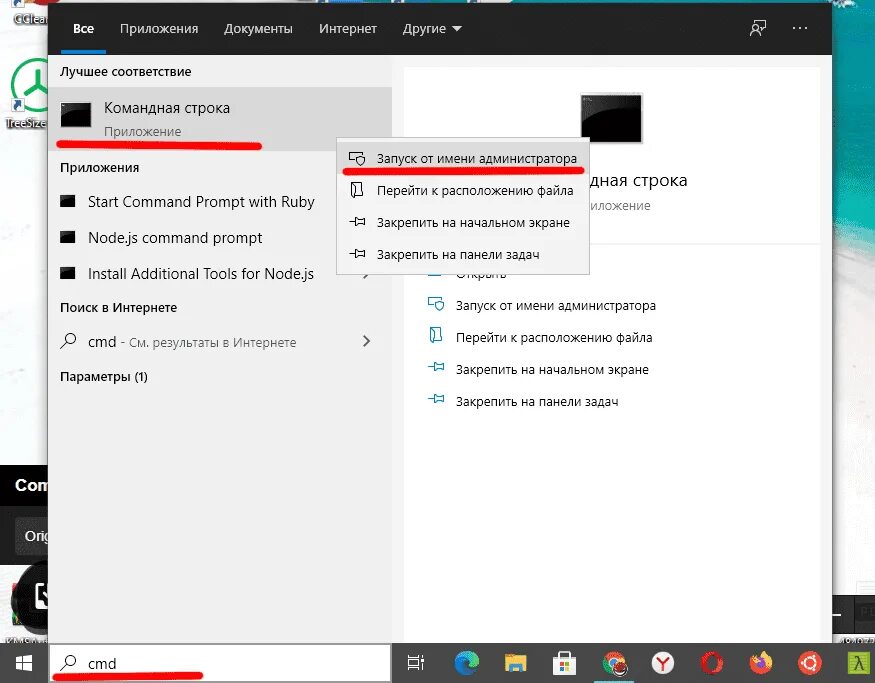Click Перейти к расположению файла in right pane
The height and width of the screenshot is (683, 875).
coord(554,338)
